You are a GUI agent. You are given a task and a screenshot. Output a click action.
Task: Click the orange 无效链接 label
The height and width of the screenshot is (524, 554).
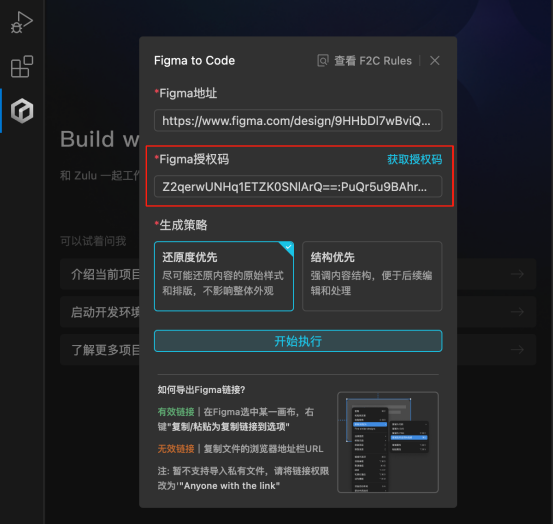pos(176,449)
